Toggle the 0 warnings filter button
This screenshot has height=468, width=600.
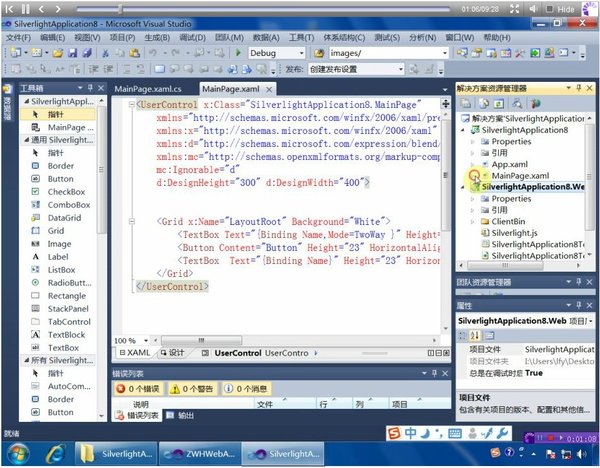click(x=189, y=388)
